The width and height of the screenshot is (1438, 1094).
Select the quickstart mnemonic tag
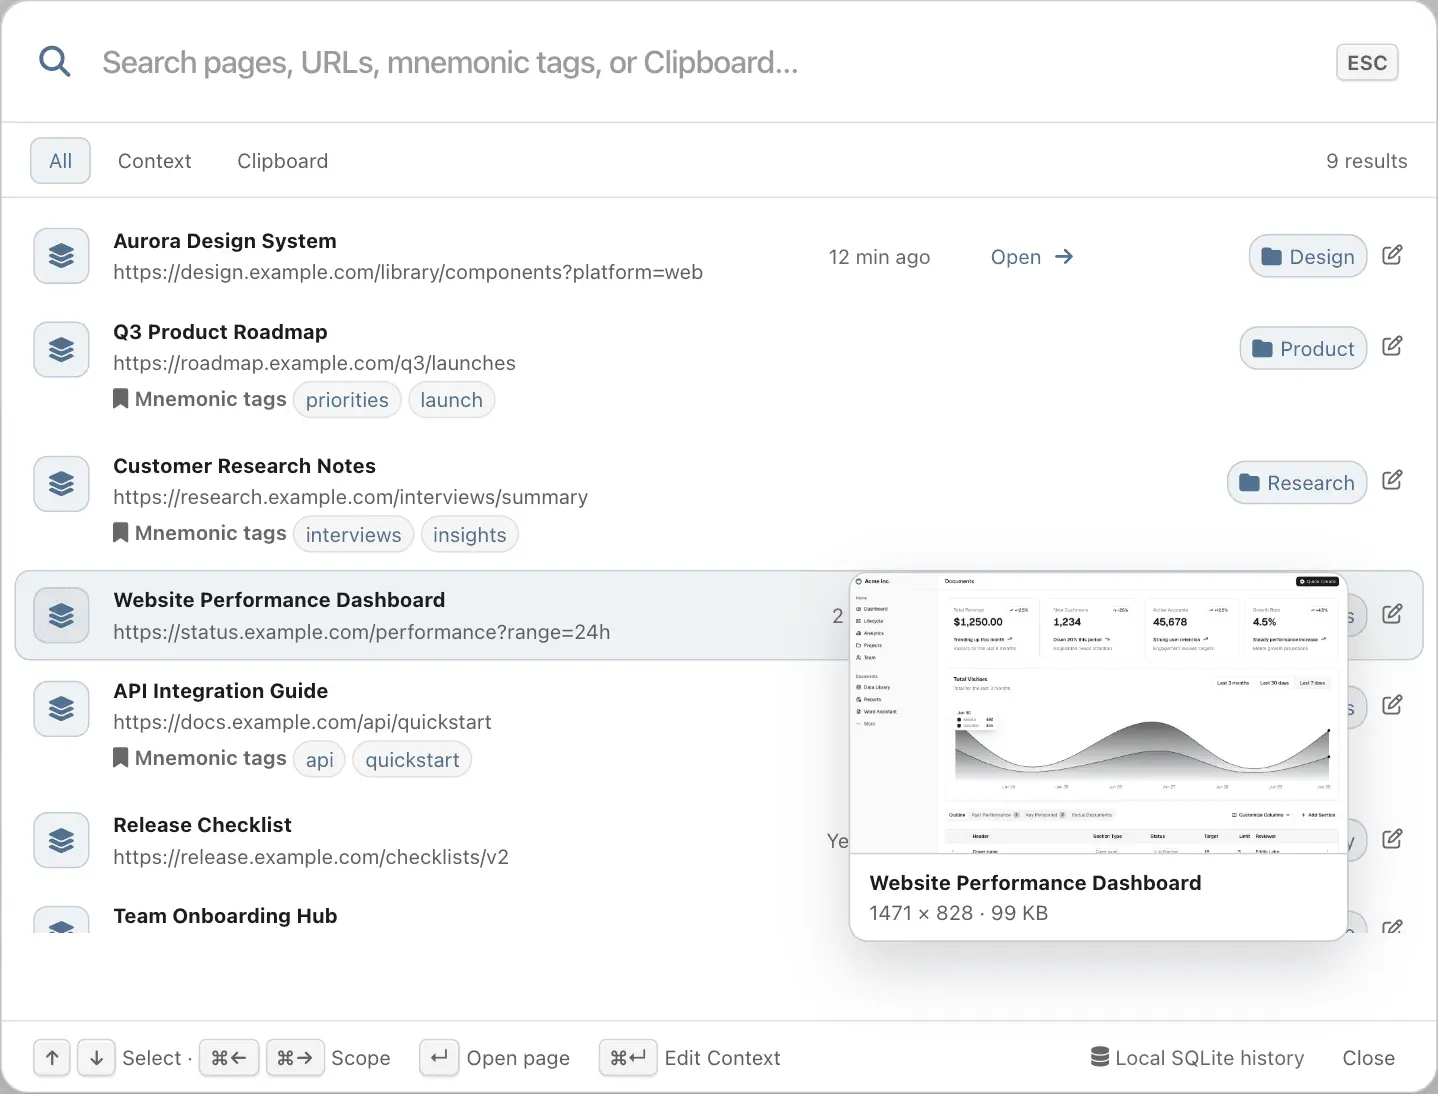(x=412, y=759)
